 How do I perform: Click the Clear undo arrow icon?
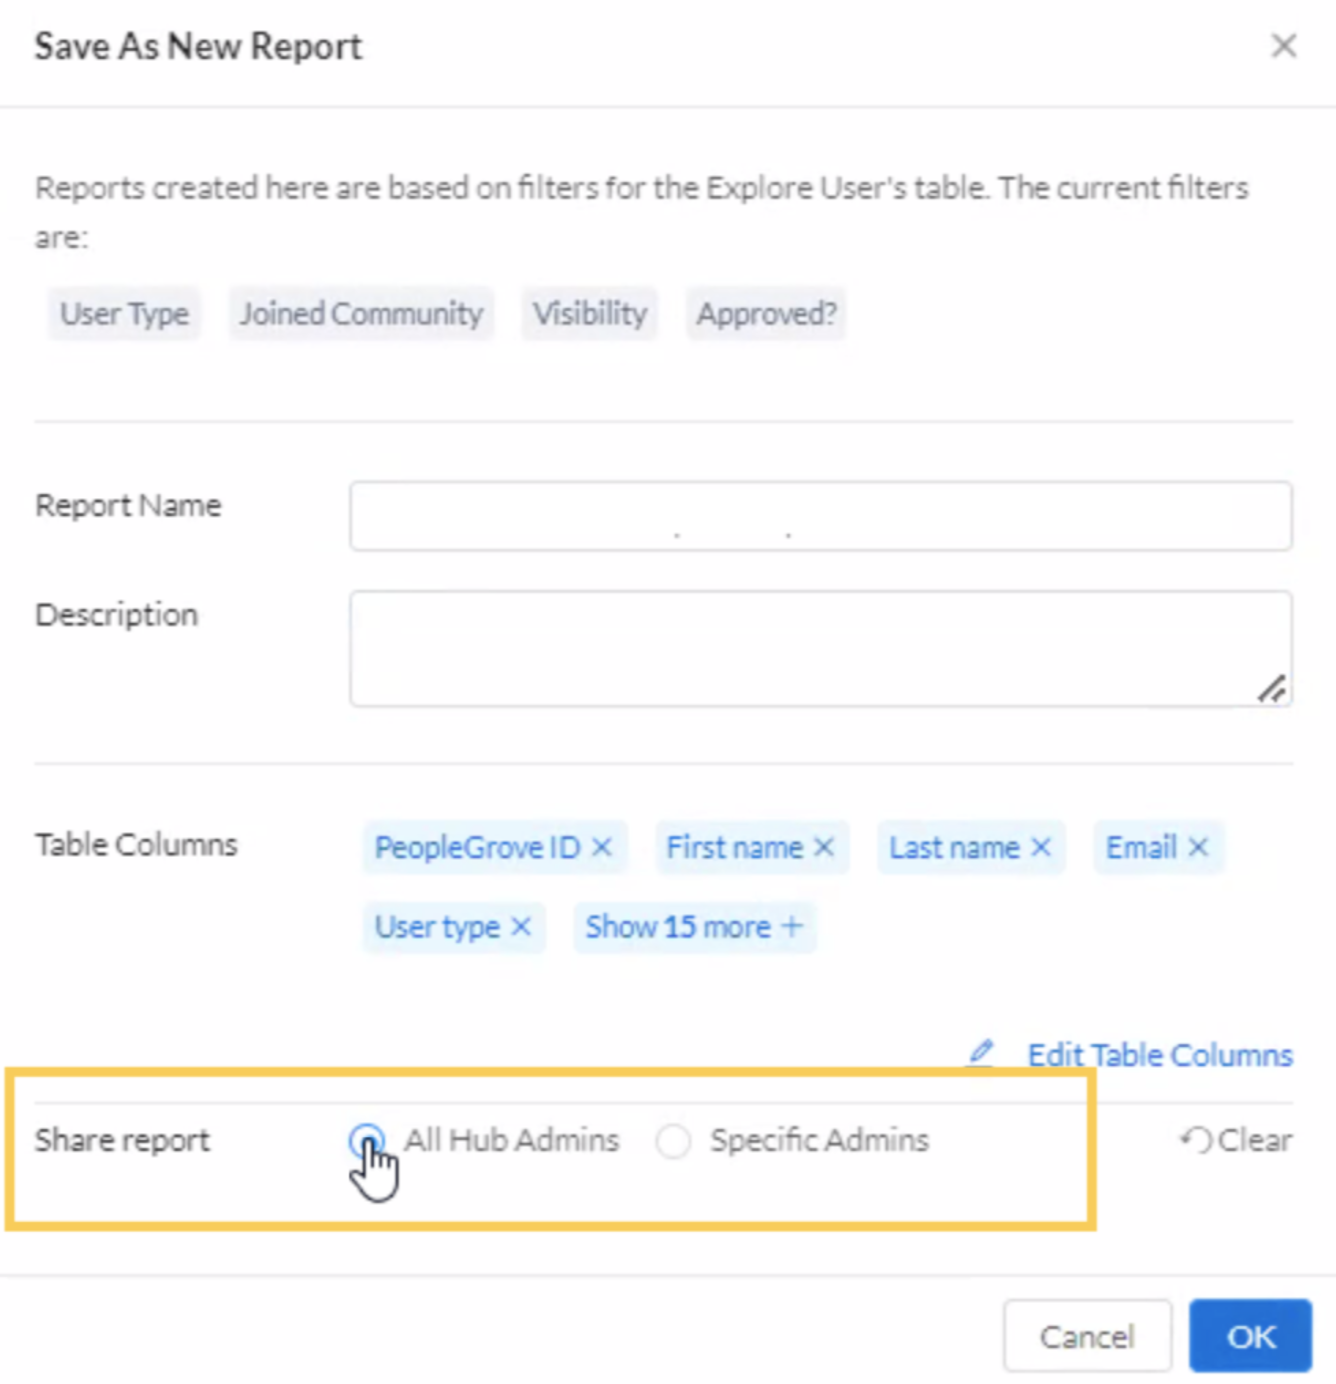pyautogui.click(x=1196, y=1140)
